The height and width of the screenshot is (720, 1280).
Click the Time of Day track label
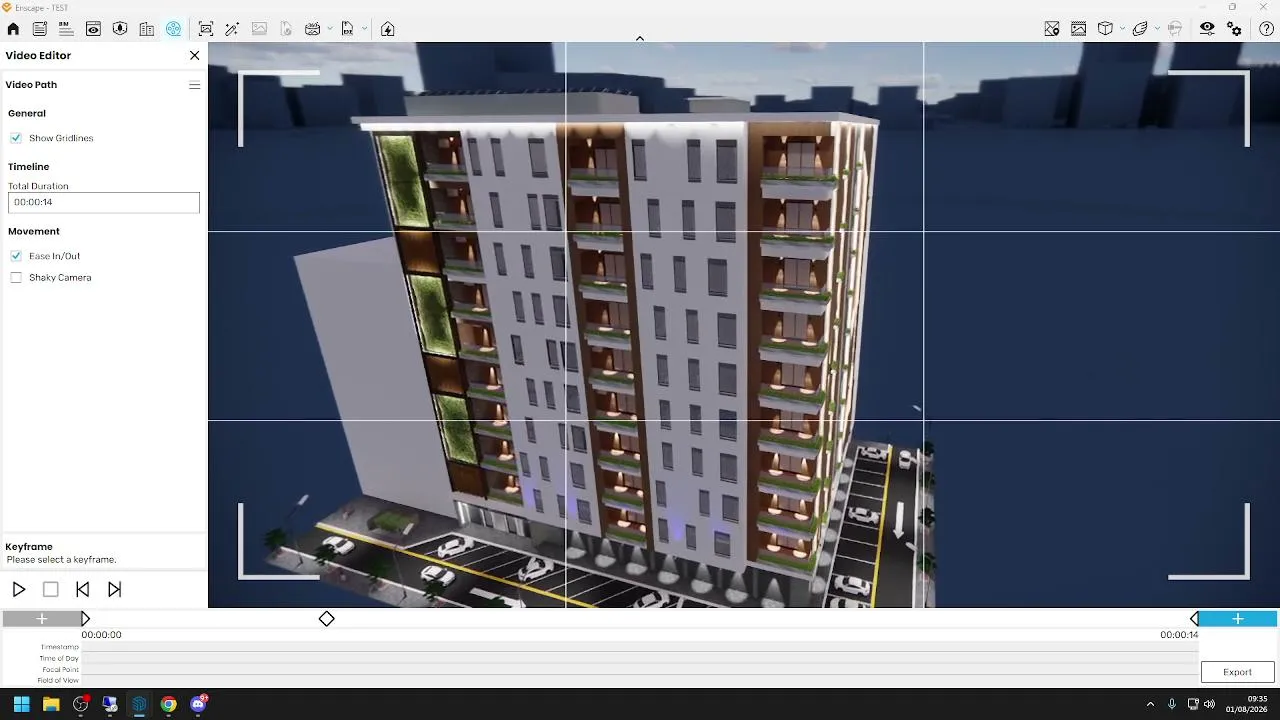(59, 659)
